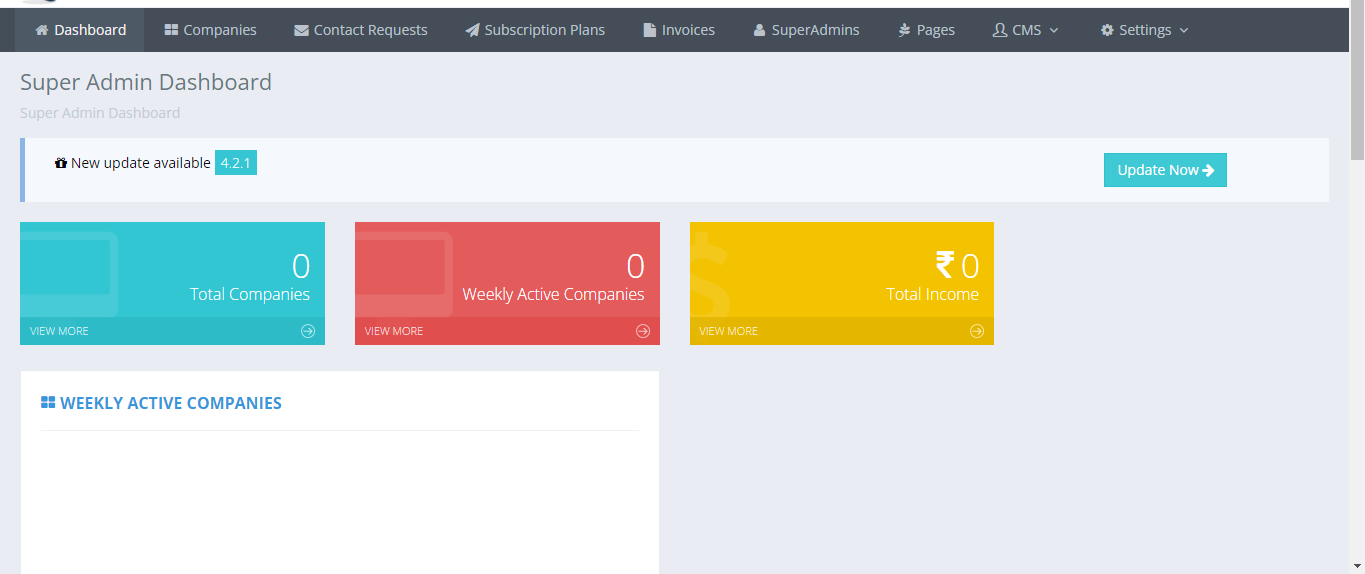
Task: Click the Settings gear icon
Action: [1107, 30]
